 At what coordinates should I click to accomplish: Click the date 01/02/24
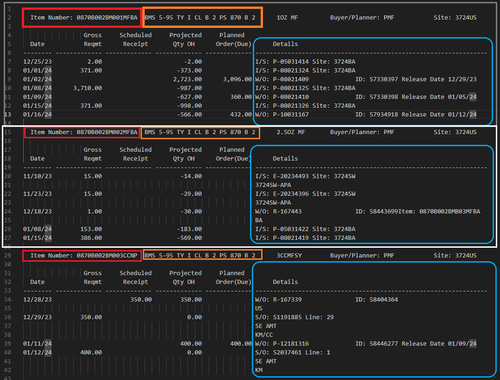click(37, 79)
